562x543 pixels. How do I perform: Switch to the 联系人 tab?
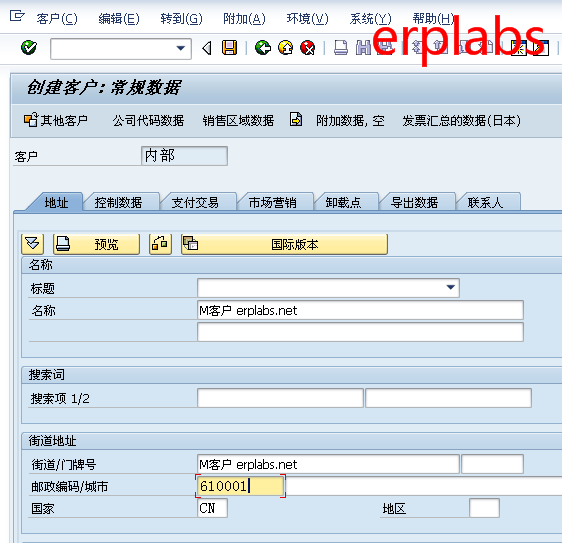coord(485,203)
